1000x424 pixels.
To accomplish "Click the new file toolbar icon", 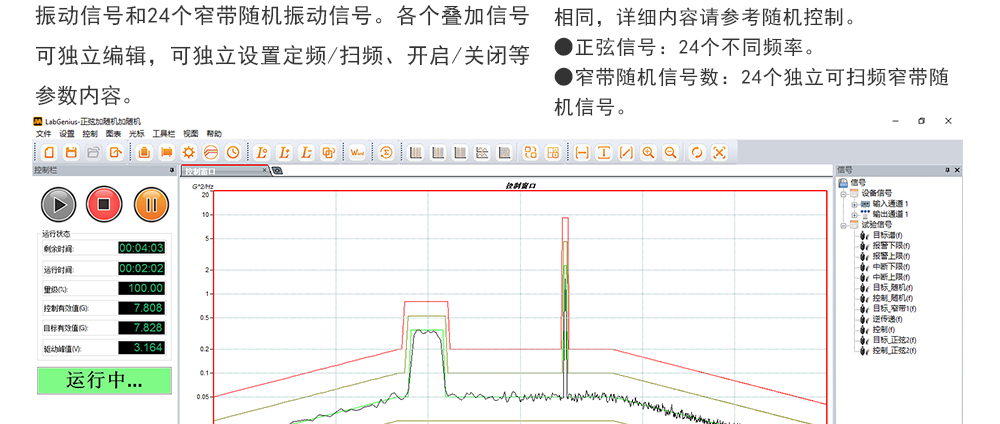I will tap(49, 153).
